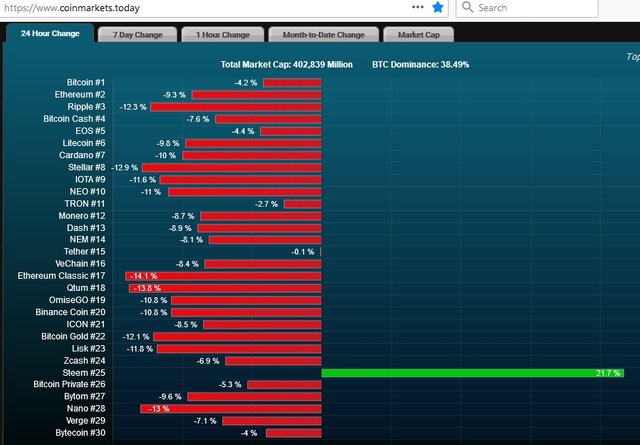Click the Qtum #18 label
The image size is (640, 445).
[x=86, y=288]
